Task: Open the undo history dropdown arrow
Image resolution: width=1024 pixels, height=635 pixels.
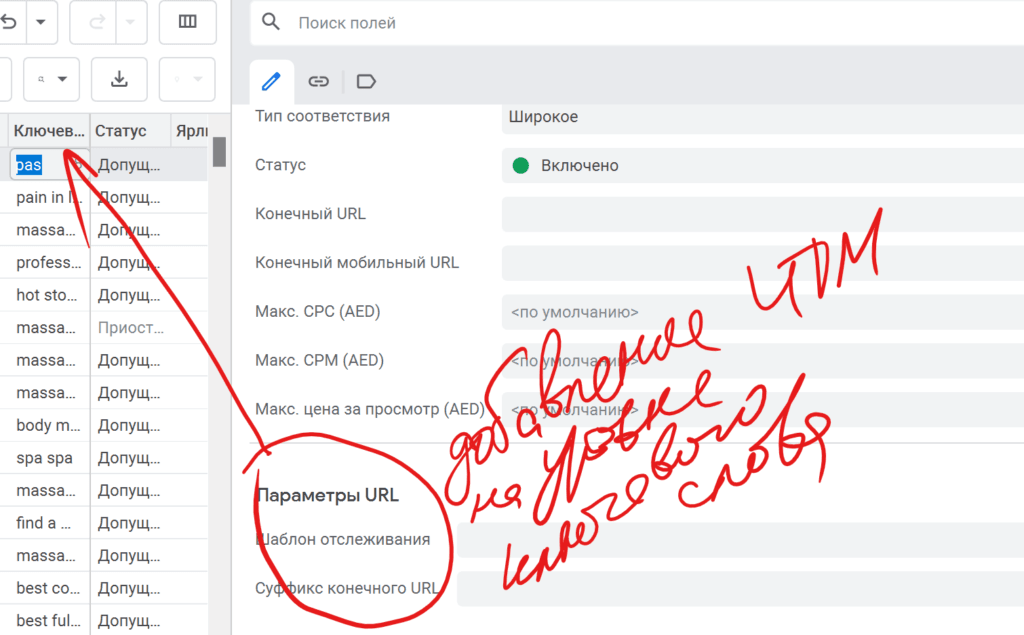Action: [x=41, y=22]
